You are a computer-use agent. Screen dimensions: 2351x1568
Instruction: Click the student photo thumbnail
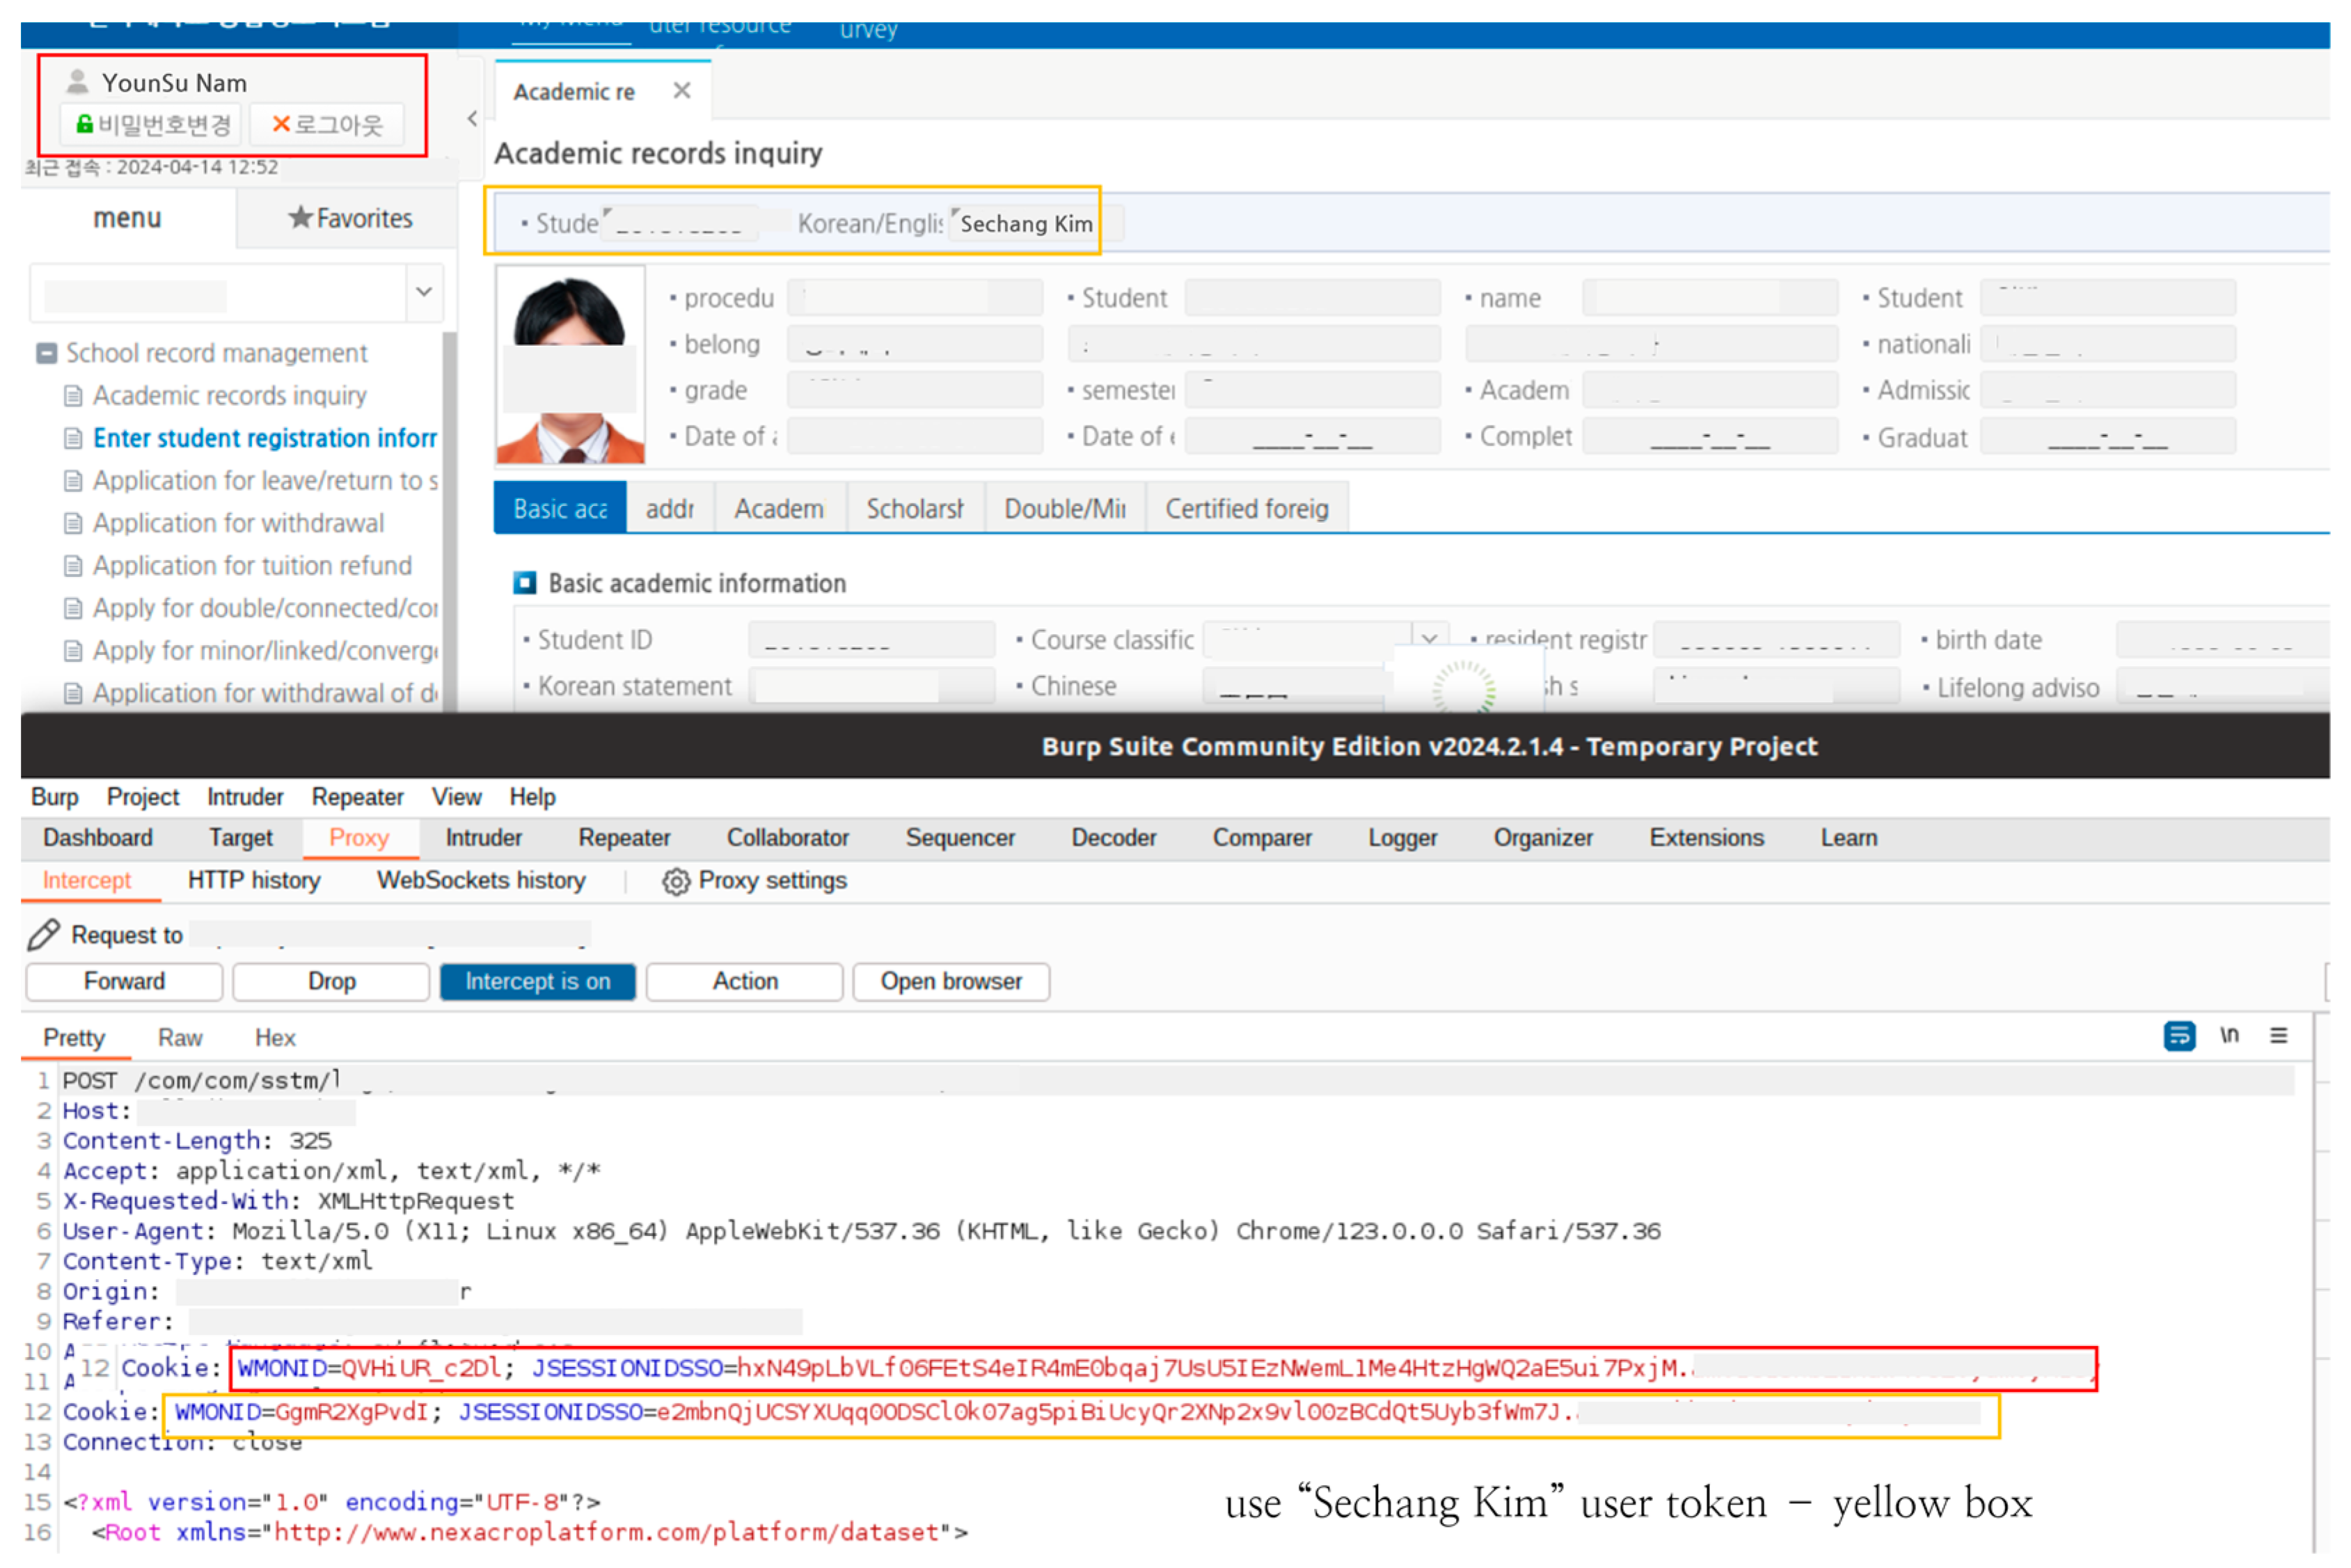point(570,366)
